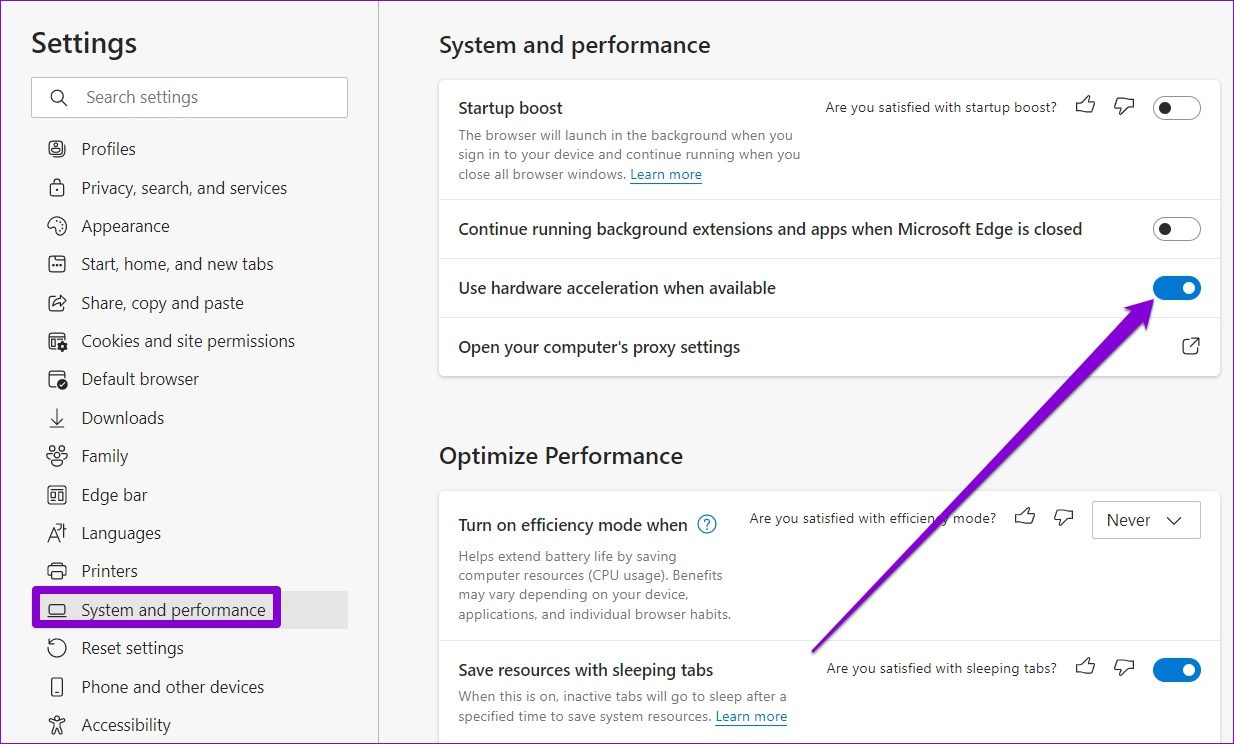Open the Downloads settings page
This screenshot has width=1234, height=744.
pyautogui.click(x=122, y=418)
